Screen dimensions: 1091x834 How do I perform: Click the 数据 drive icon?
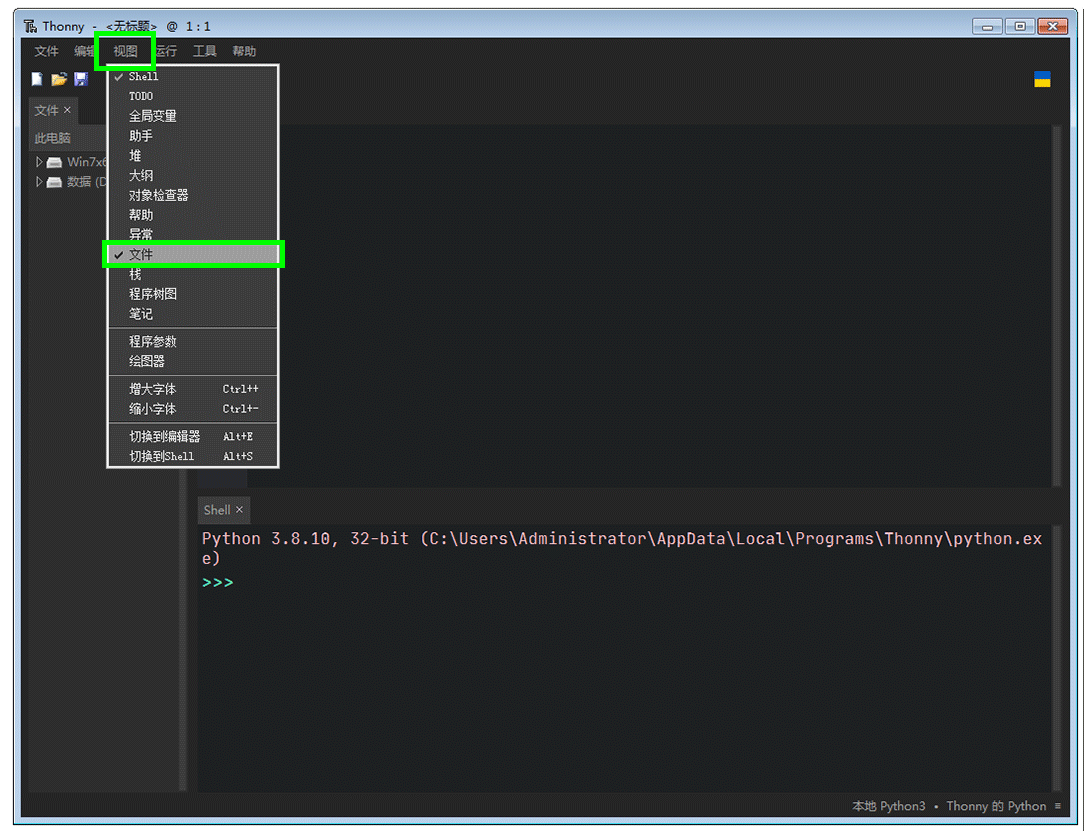[54, 182]
